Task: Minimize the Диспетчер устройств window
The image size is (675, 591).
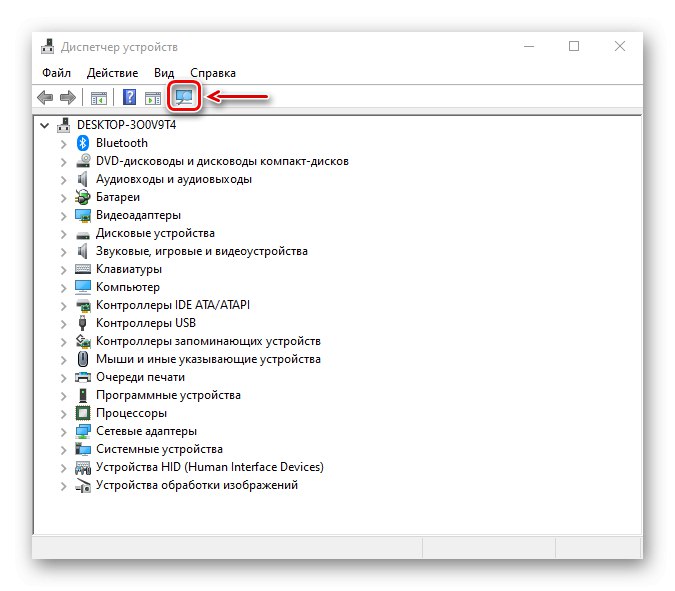Action: click(x=529, y=46)
